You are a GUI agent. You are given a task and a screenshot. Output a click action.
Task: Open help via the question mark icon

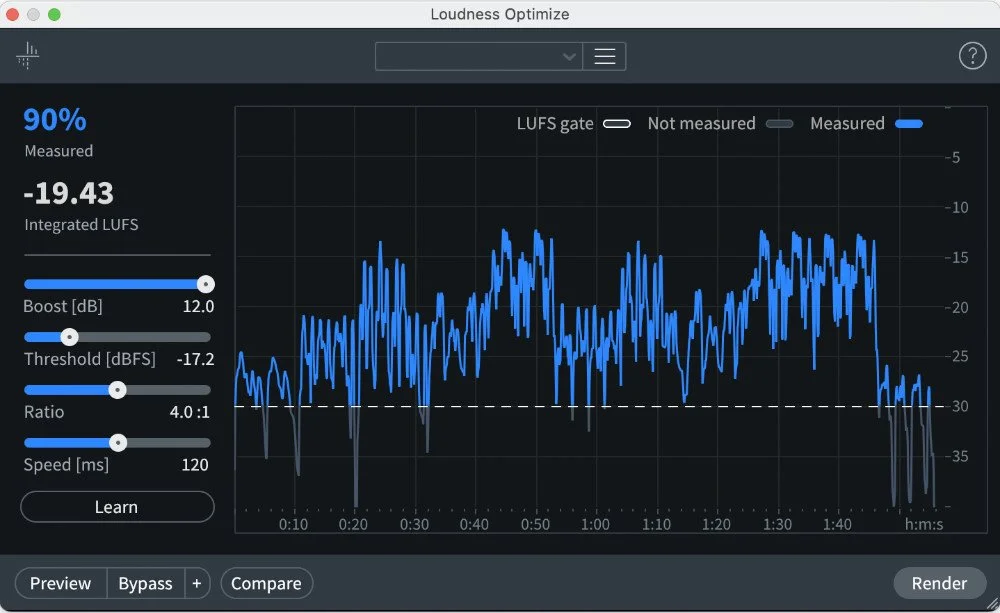point(972,55)
